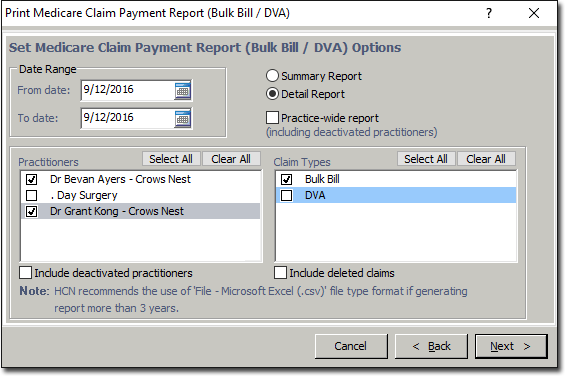Click Select All for Practitioners
565x376 pixels.
coord(171,159)
